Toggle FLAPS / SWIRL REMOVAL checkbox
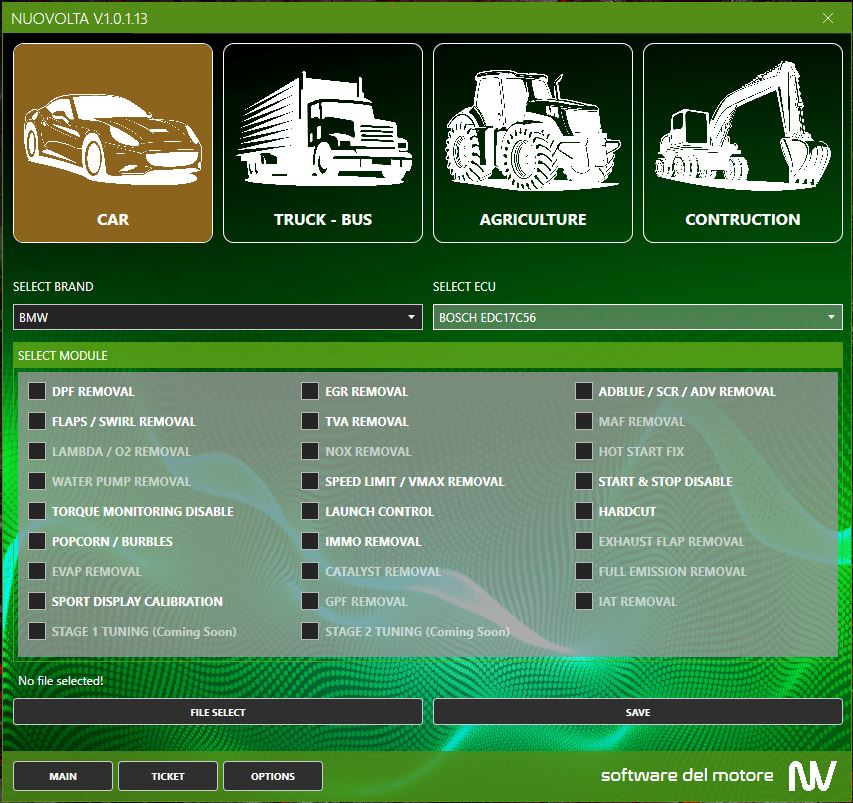The image size is (853, 803). tap(37, 421)
